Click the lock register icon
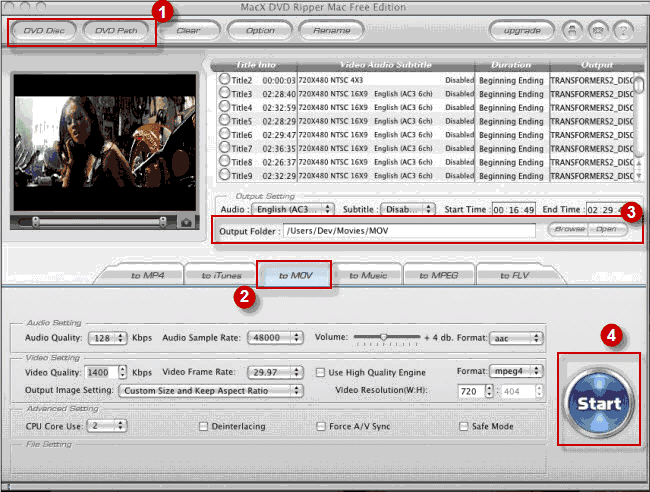 (572, 30)
